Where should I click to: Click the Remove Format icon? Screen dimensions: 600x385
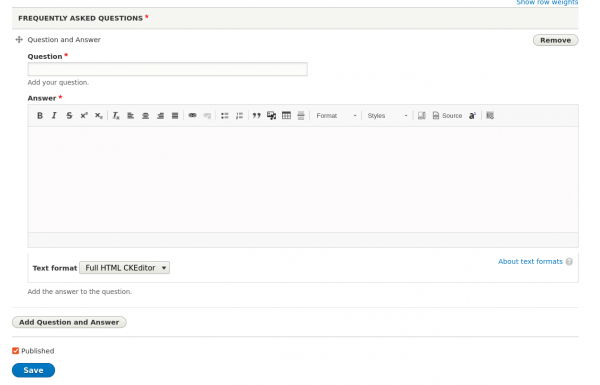(x=116, y=116)
